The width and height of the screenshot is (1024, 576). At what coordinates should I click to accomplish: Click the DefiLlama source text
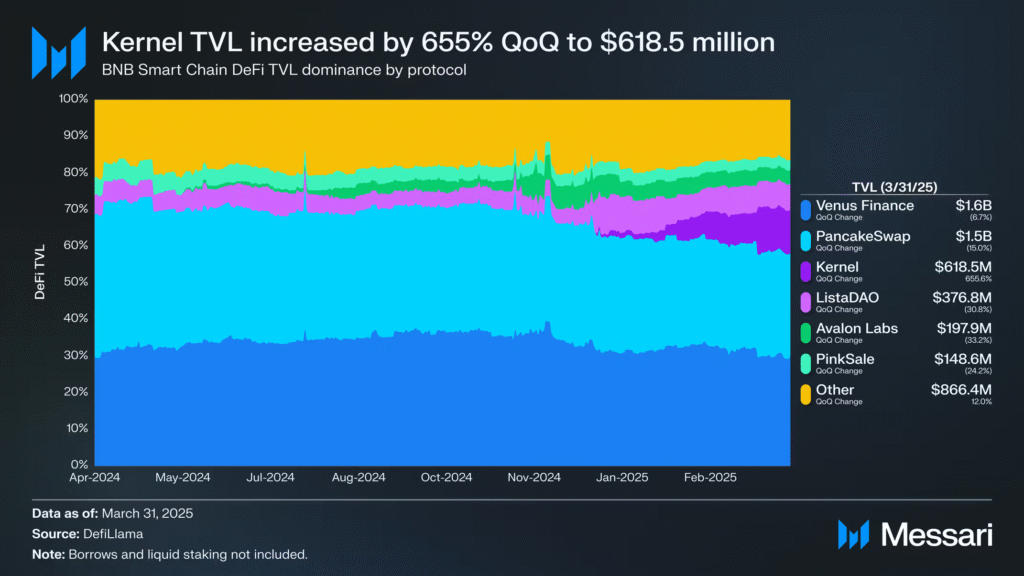[113, 534]
